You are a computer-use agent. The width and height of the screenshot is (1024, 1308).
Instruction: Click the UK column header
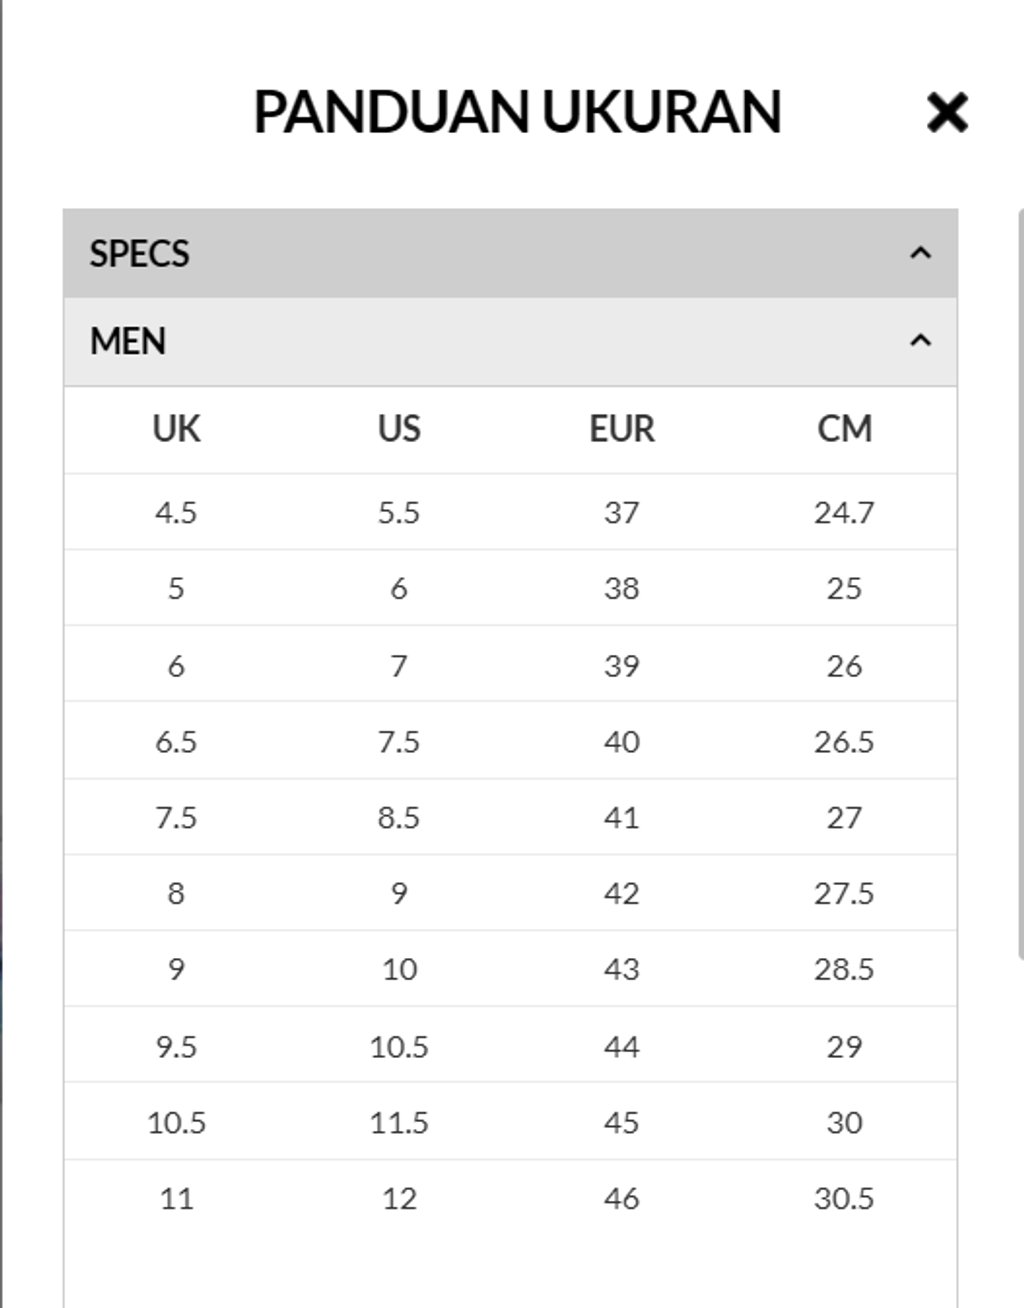point(176,429)
